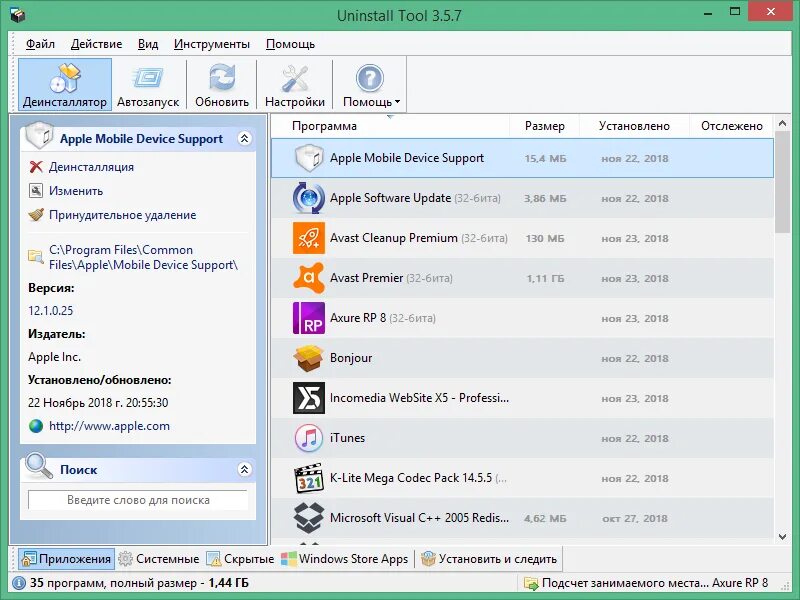This screenshot has width=800, height=600.
Task: Click the Подсчет занимаемого места folder icon
Action: 531,583
